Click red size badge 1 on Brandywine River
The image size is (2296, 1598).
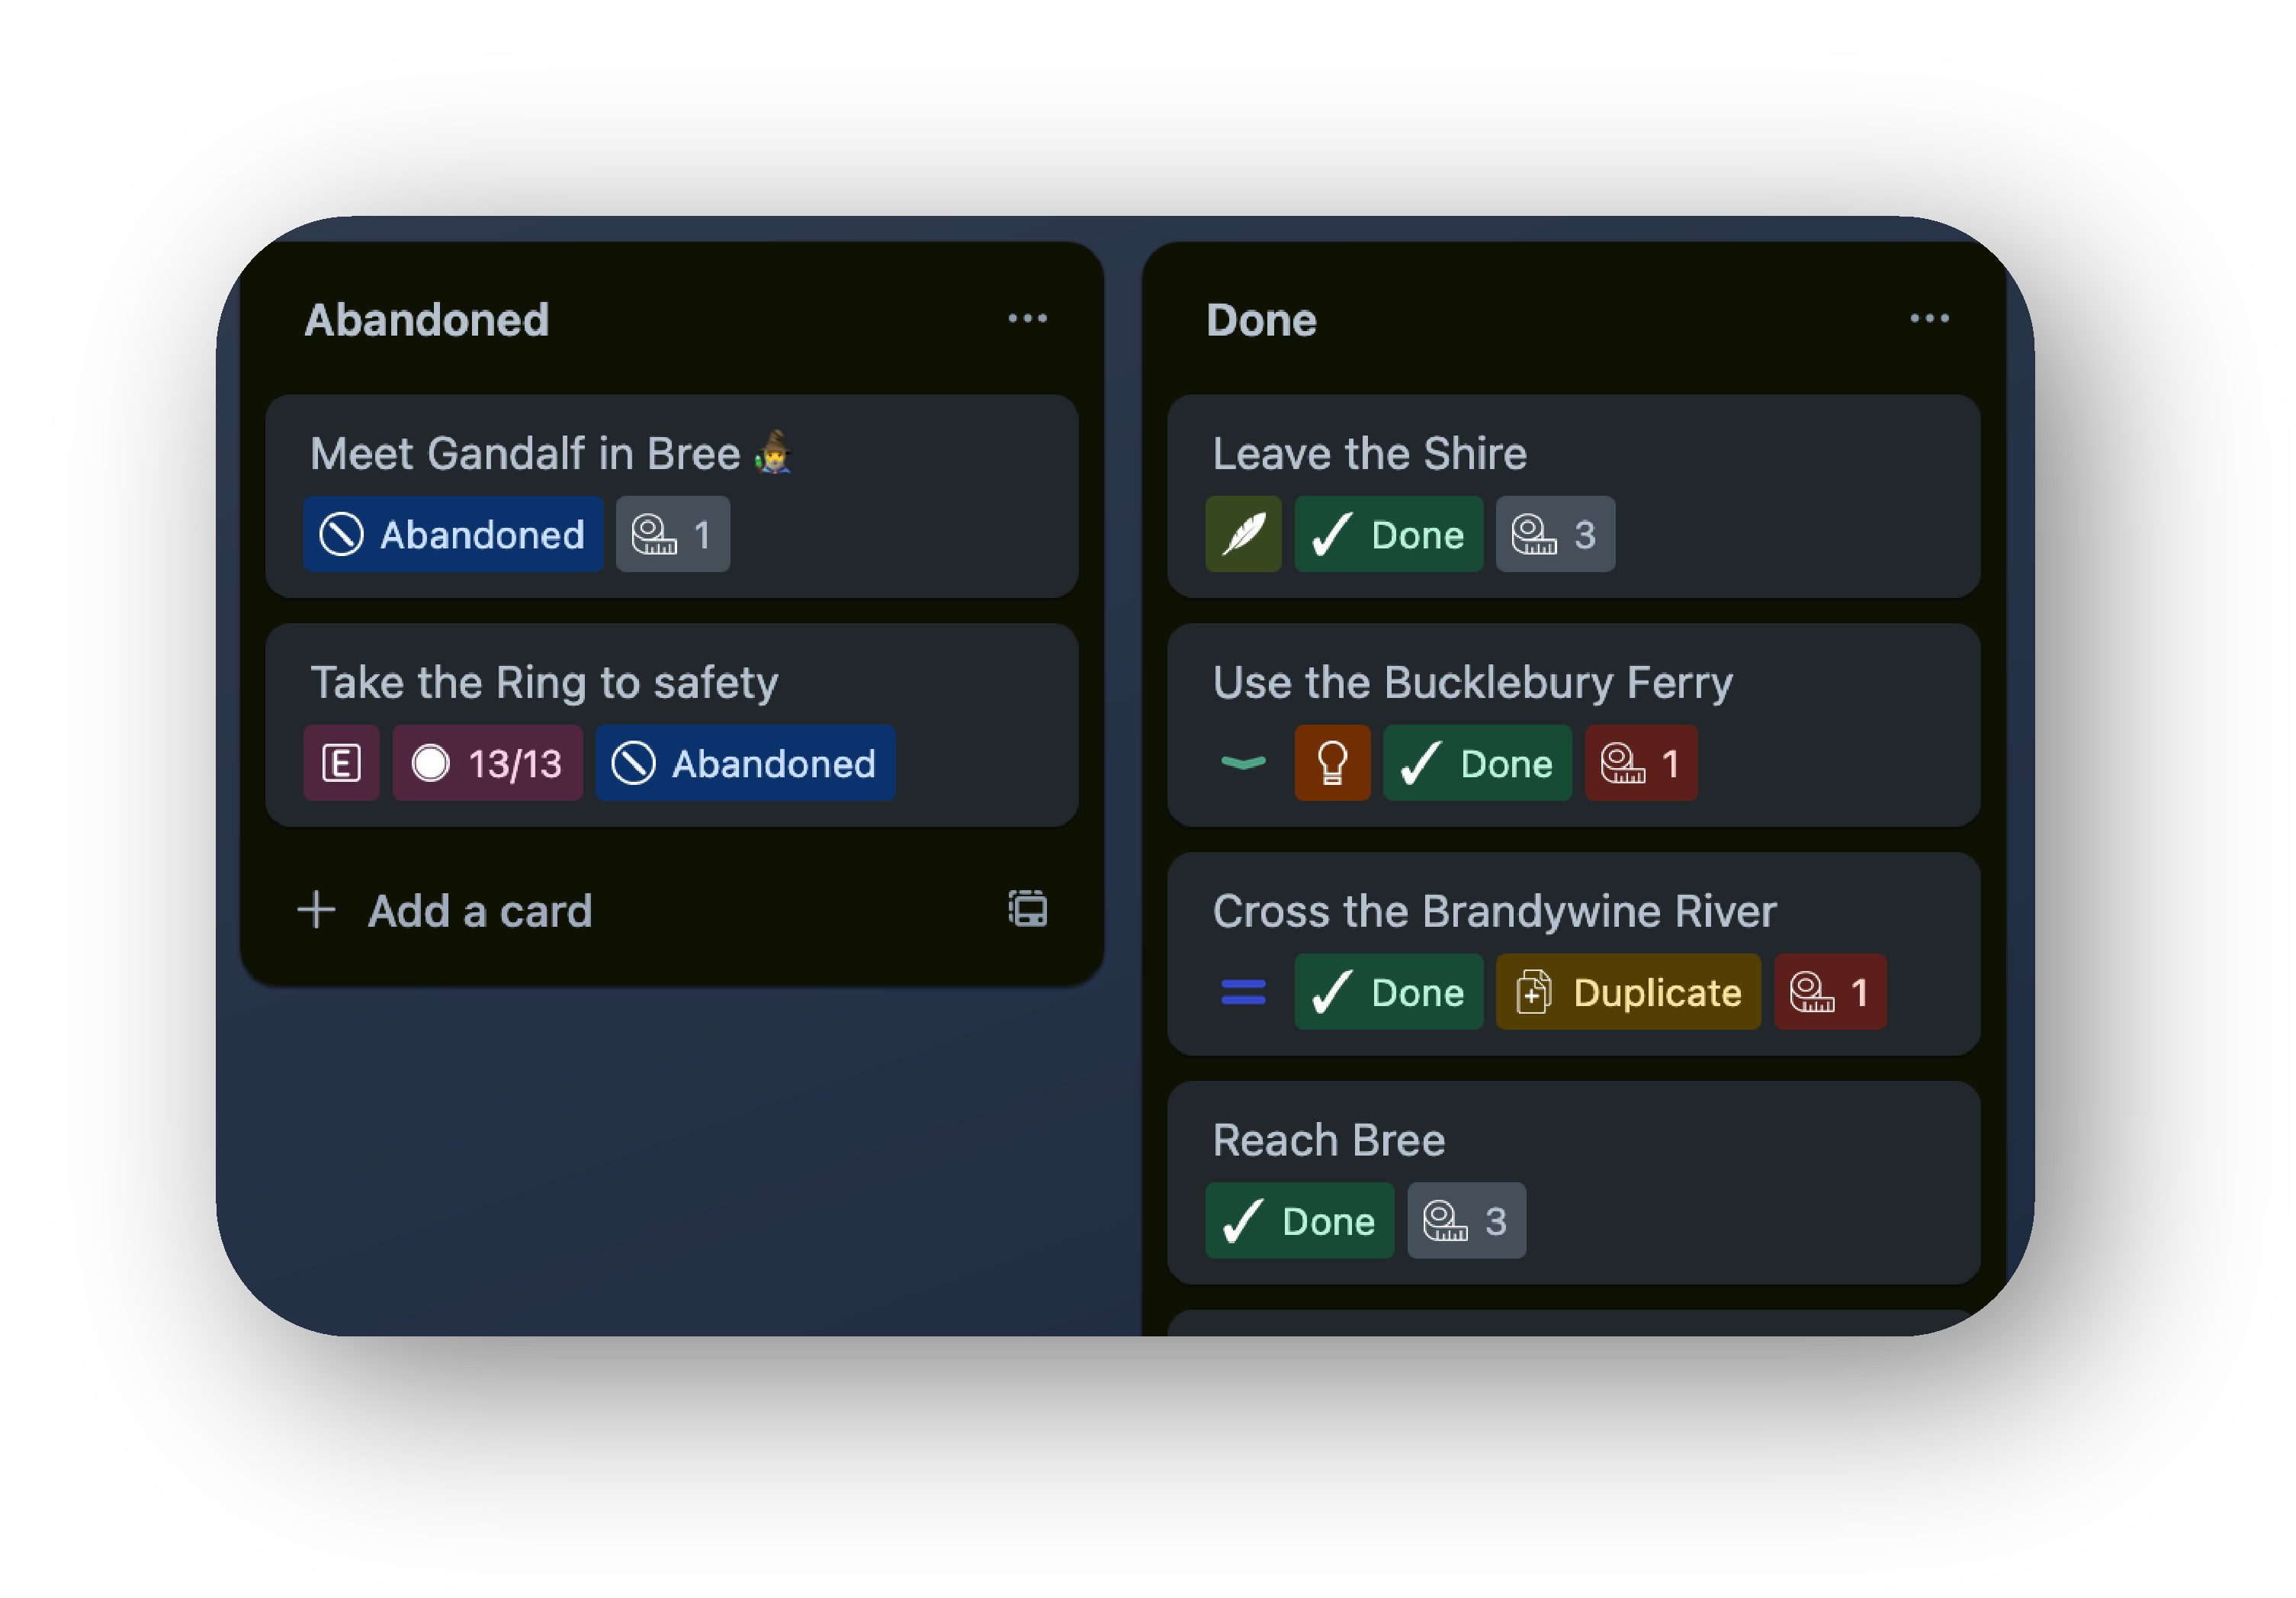1829,992
